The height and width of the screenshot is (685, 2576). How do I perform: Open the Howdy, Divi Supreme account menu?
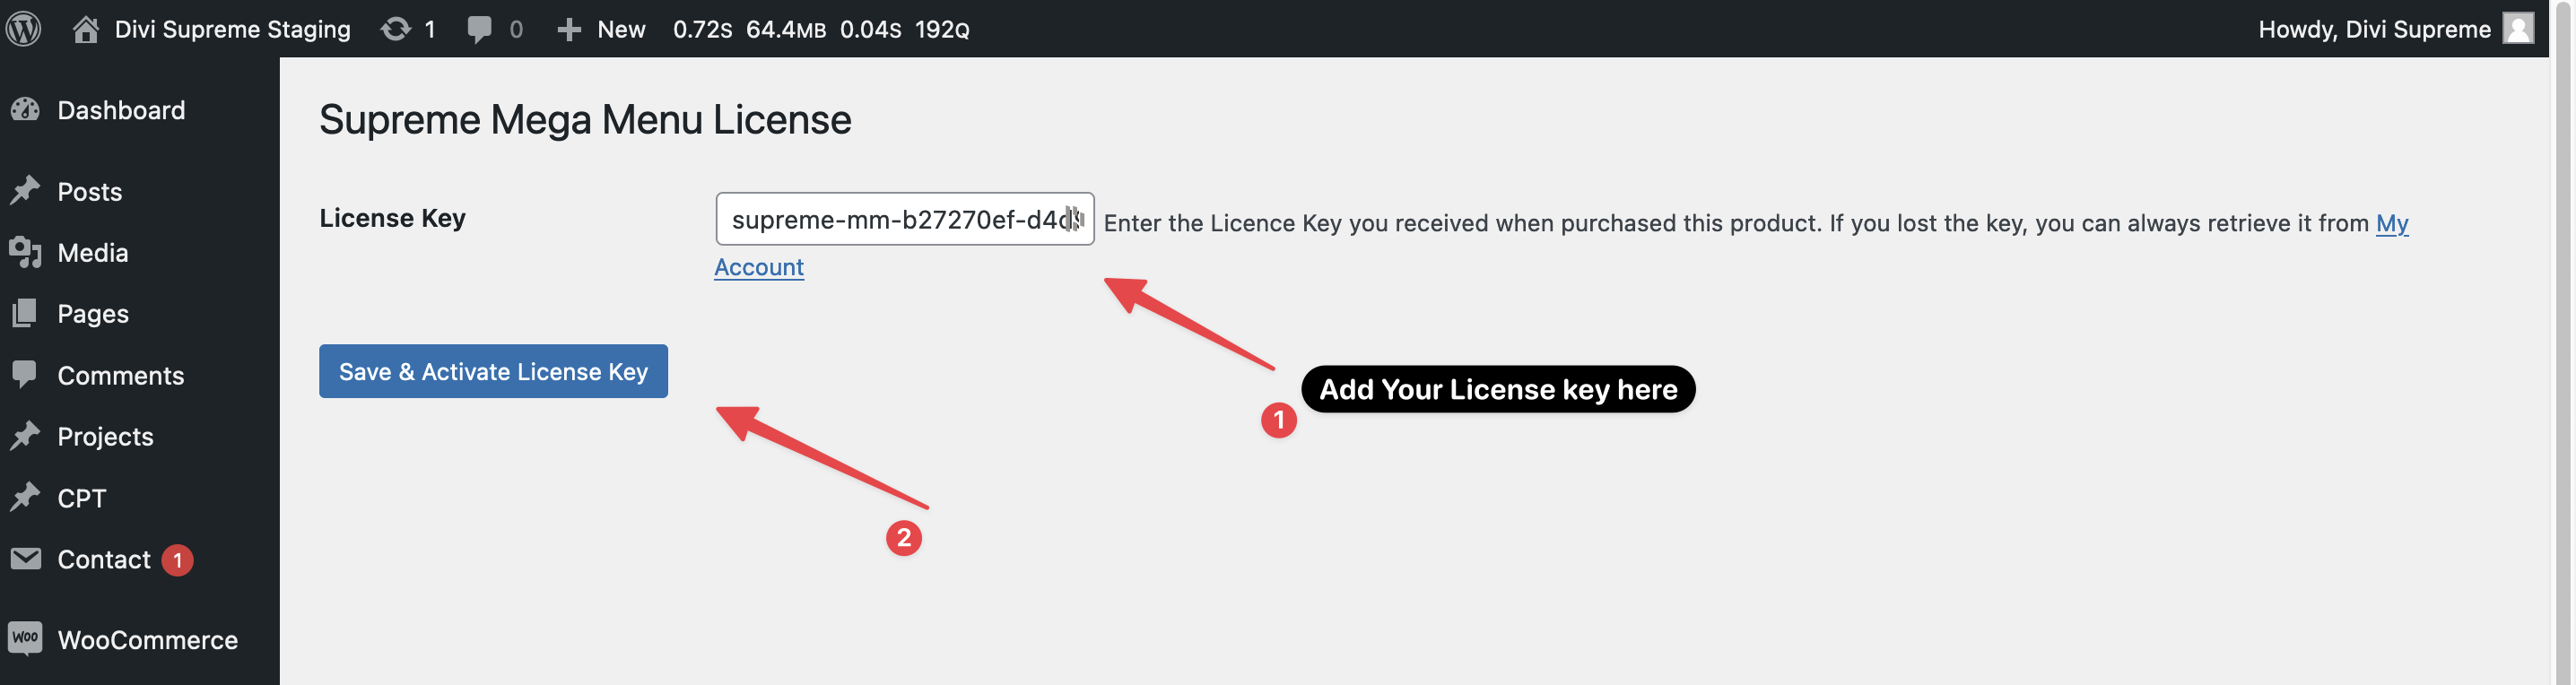coord(2373,29)
